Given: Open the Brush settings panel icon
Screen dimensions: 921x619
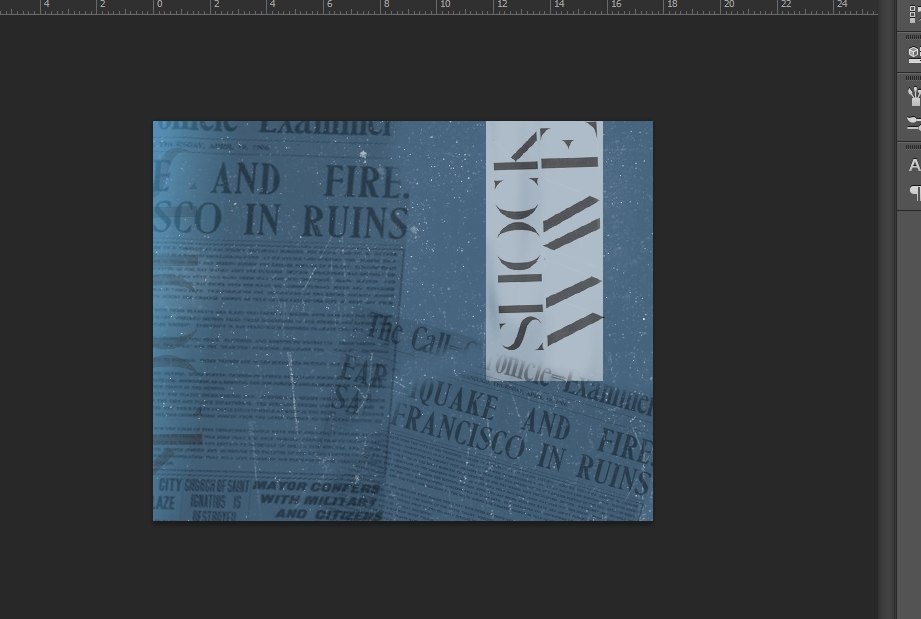Looking at the screenshot, I should (x=913, y=124).
